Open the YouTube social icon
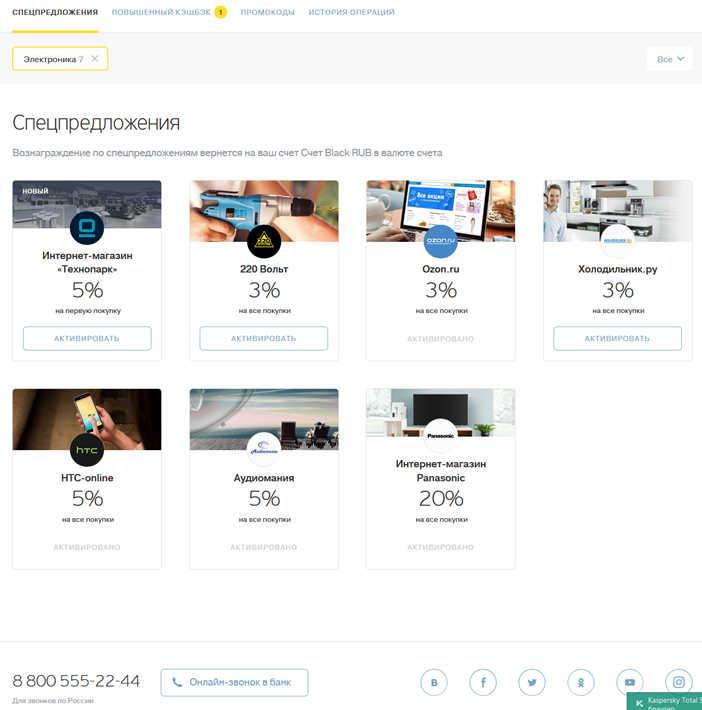The height and width of the screenshot is (710, 702). pyautogui.click(x=630, y=682)
